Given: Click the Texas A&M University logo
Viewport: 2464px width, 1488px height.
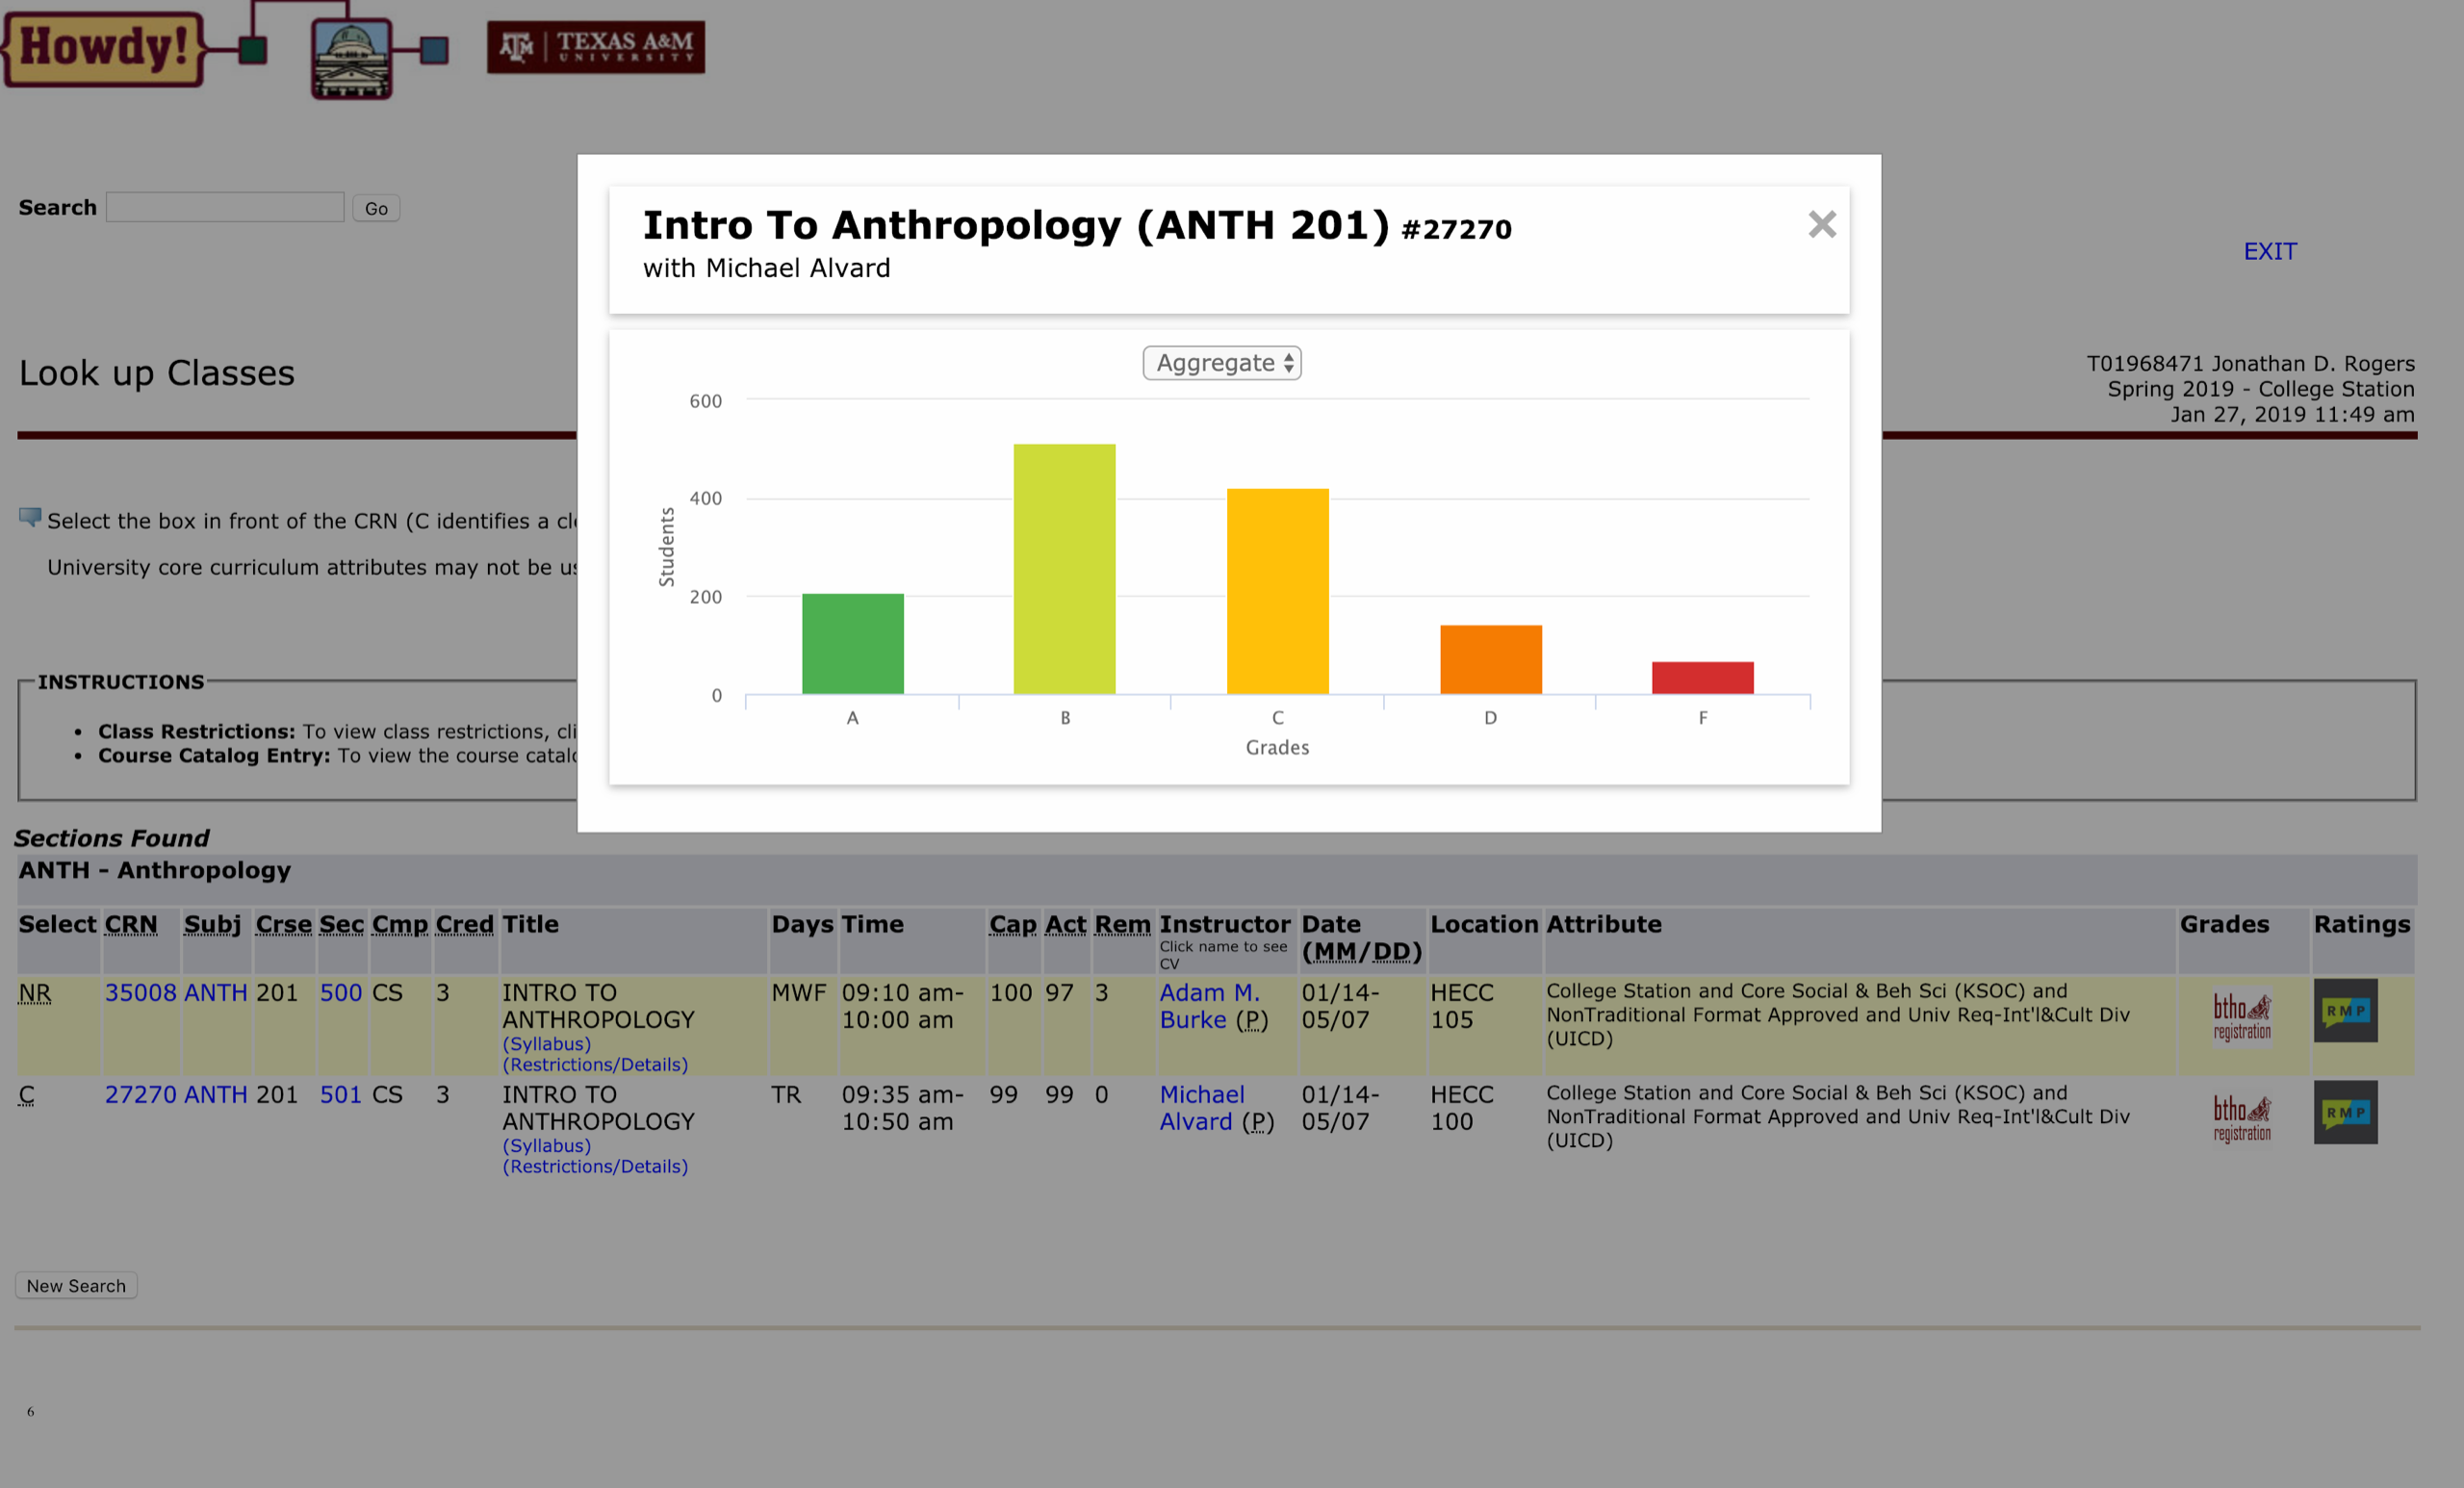Looking at the screenshot, I should pyautogui.click(x=596, y=46).
